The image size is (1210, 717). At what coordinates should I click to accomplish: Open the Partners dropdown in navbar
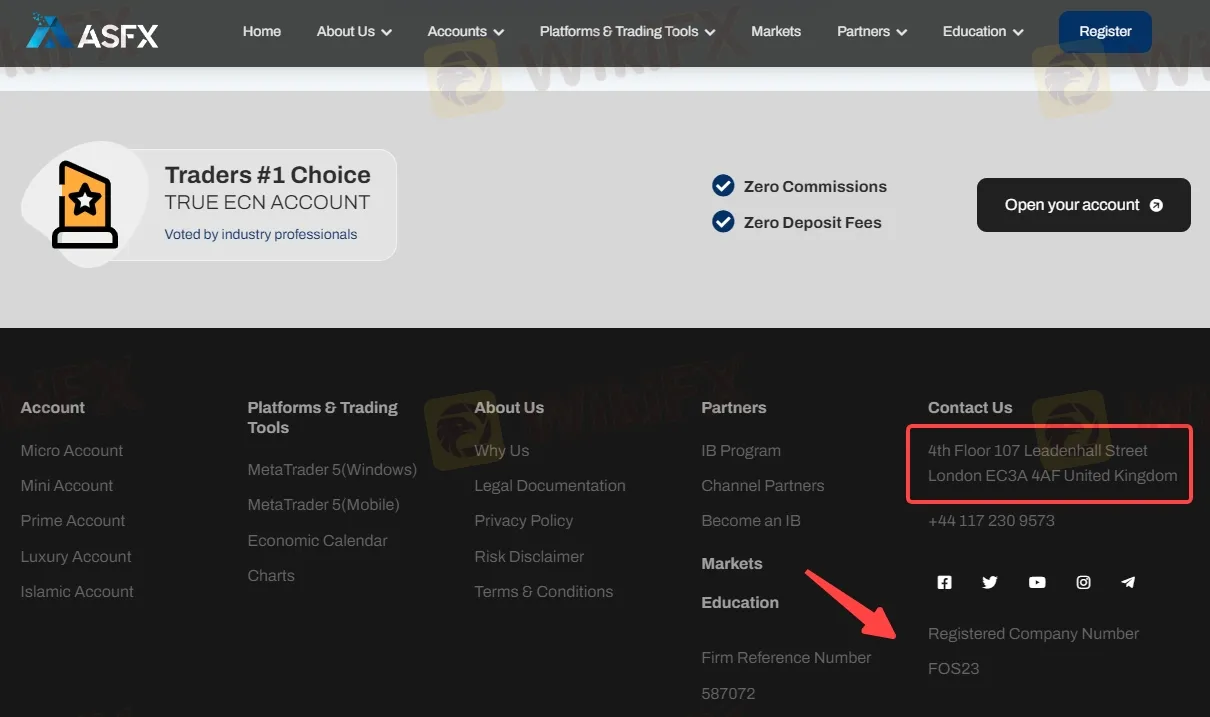pos(871,32)
